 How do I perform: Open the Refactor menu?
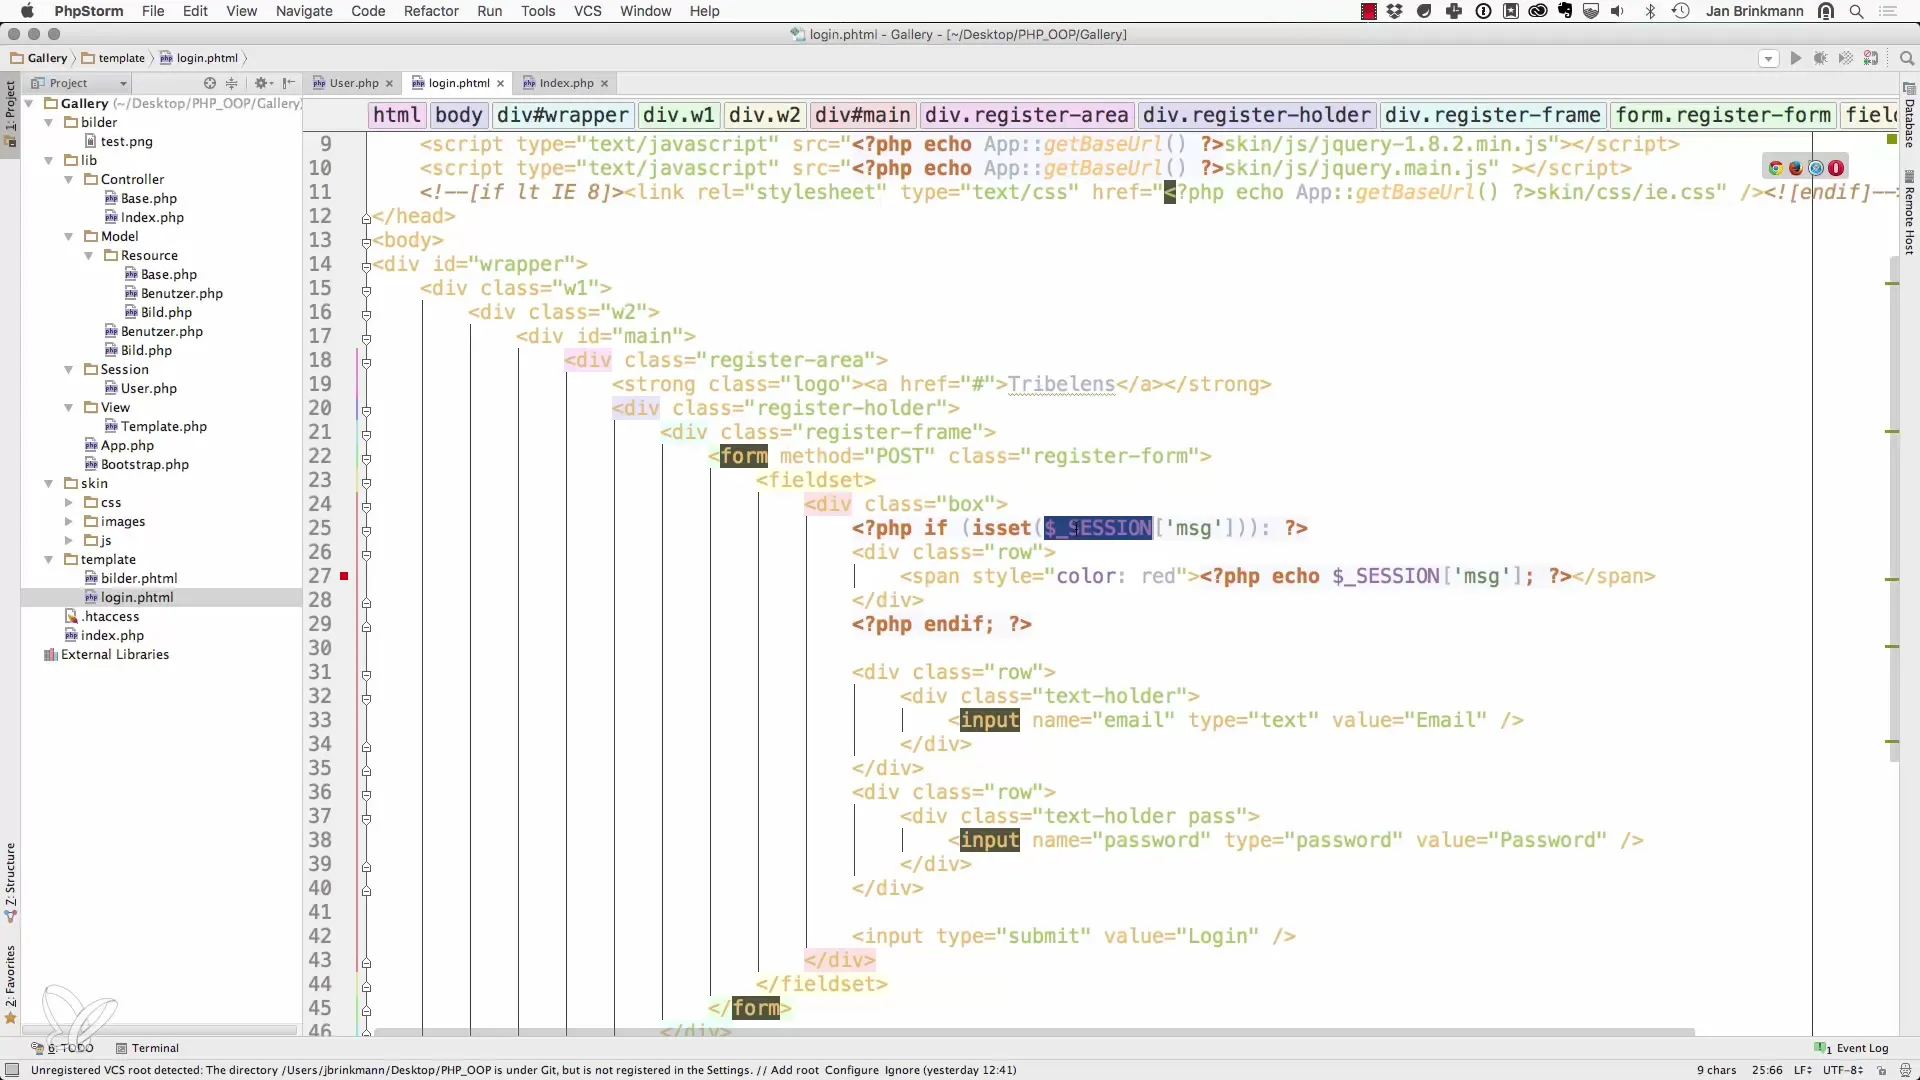[x=431, y=11]
